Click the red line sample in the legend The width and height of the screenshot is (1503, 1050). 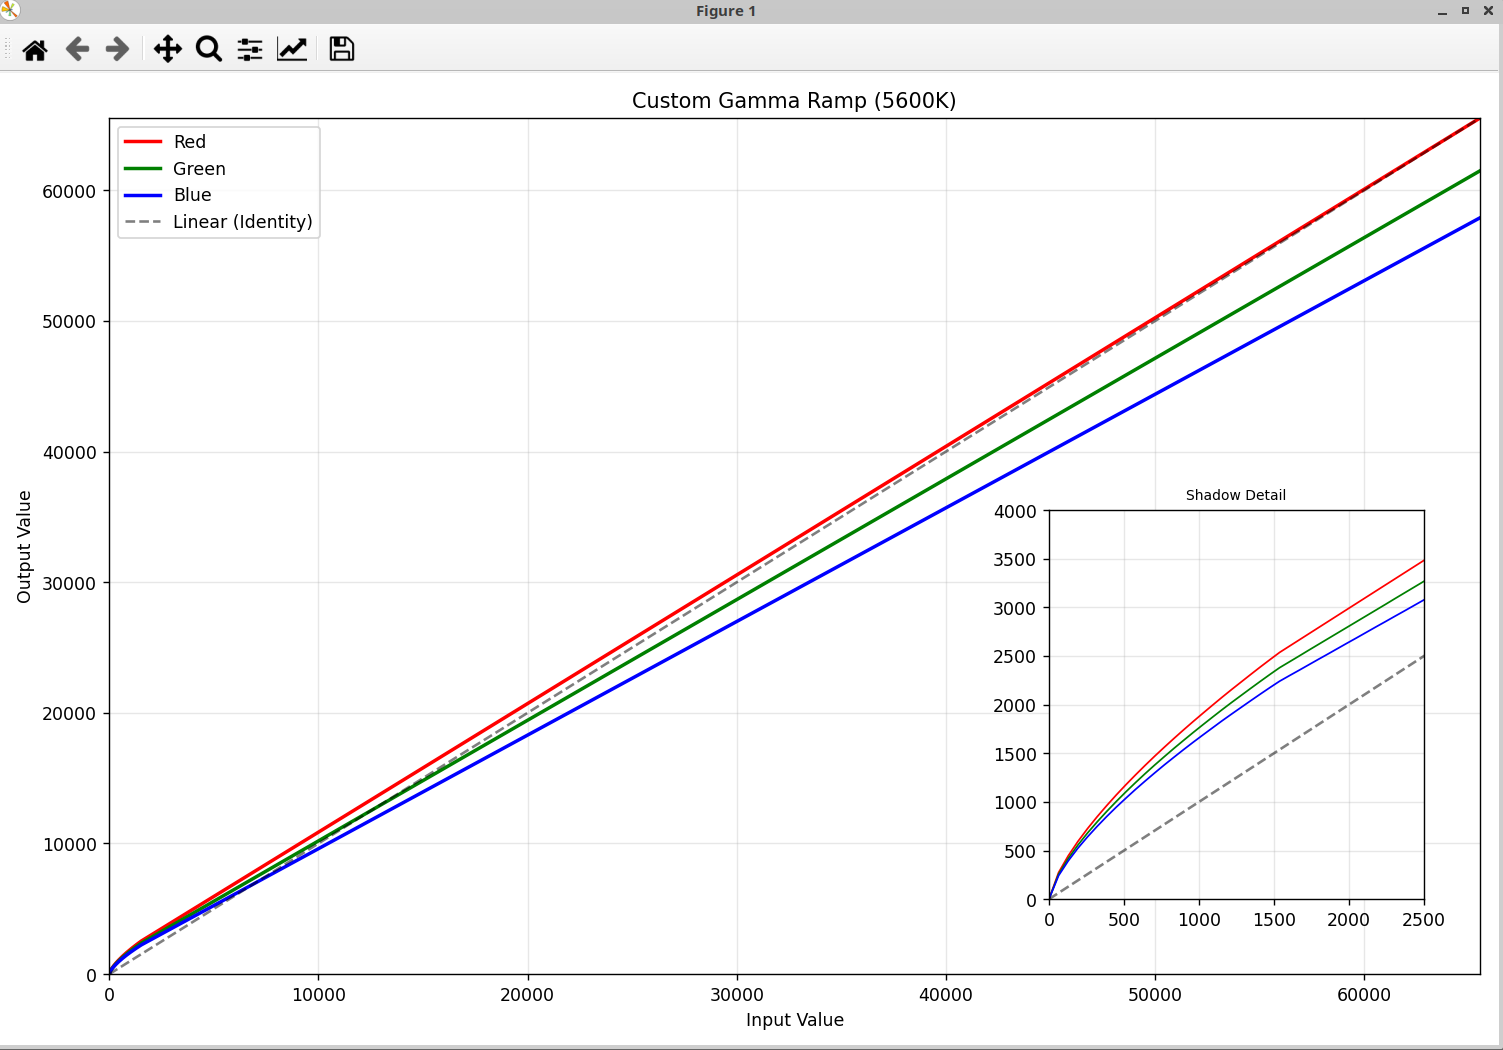pos(143,142)
